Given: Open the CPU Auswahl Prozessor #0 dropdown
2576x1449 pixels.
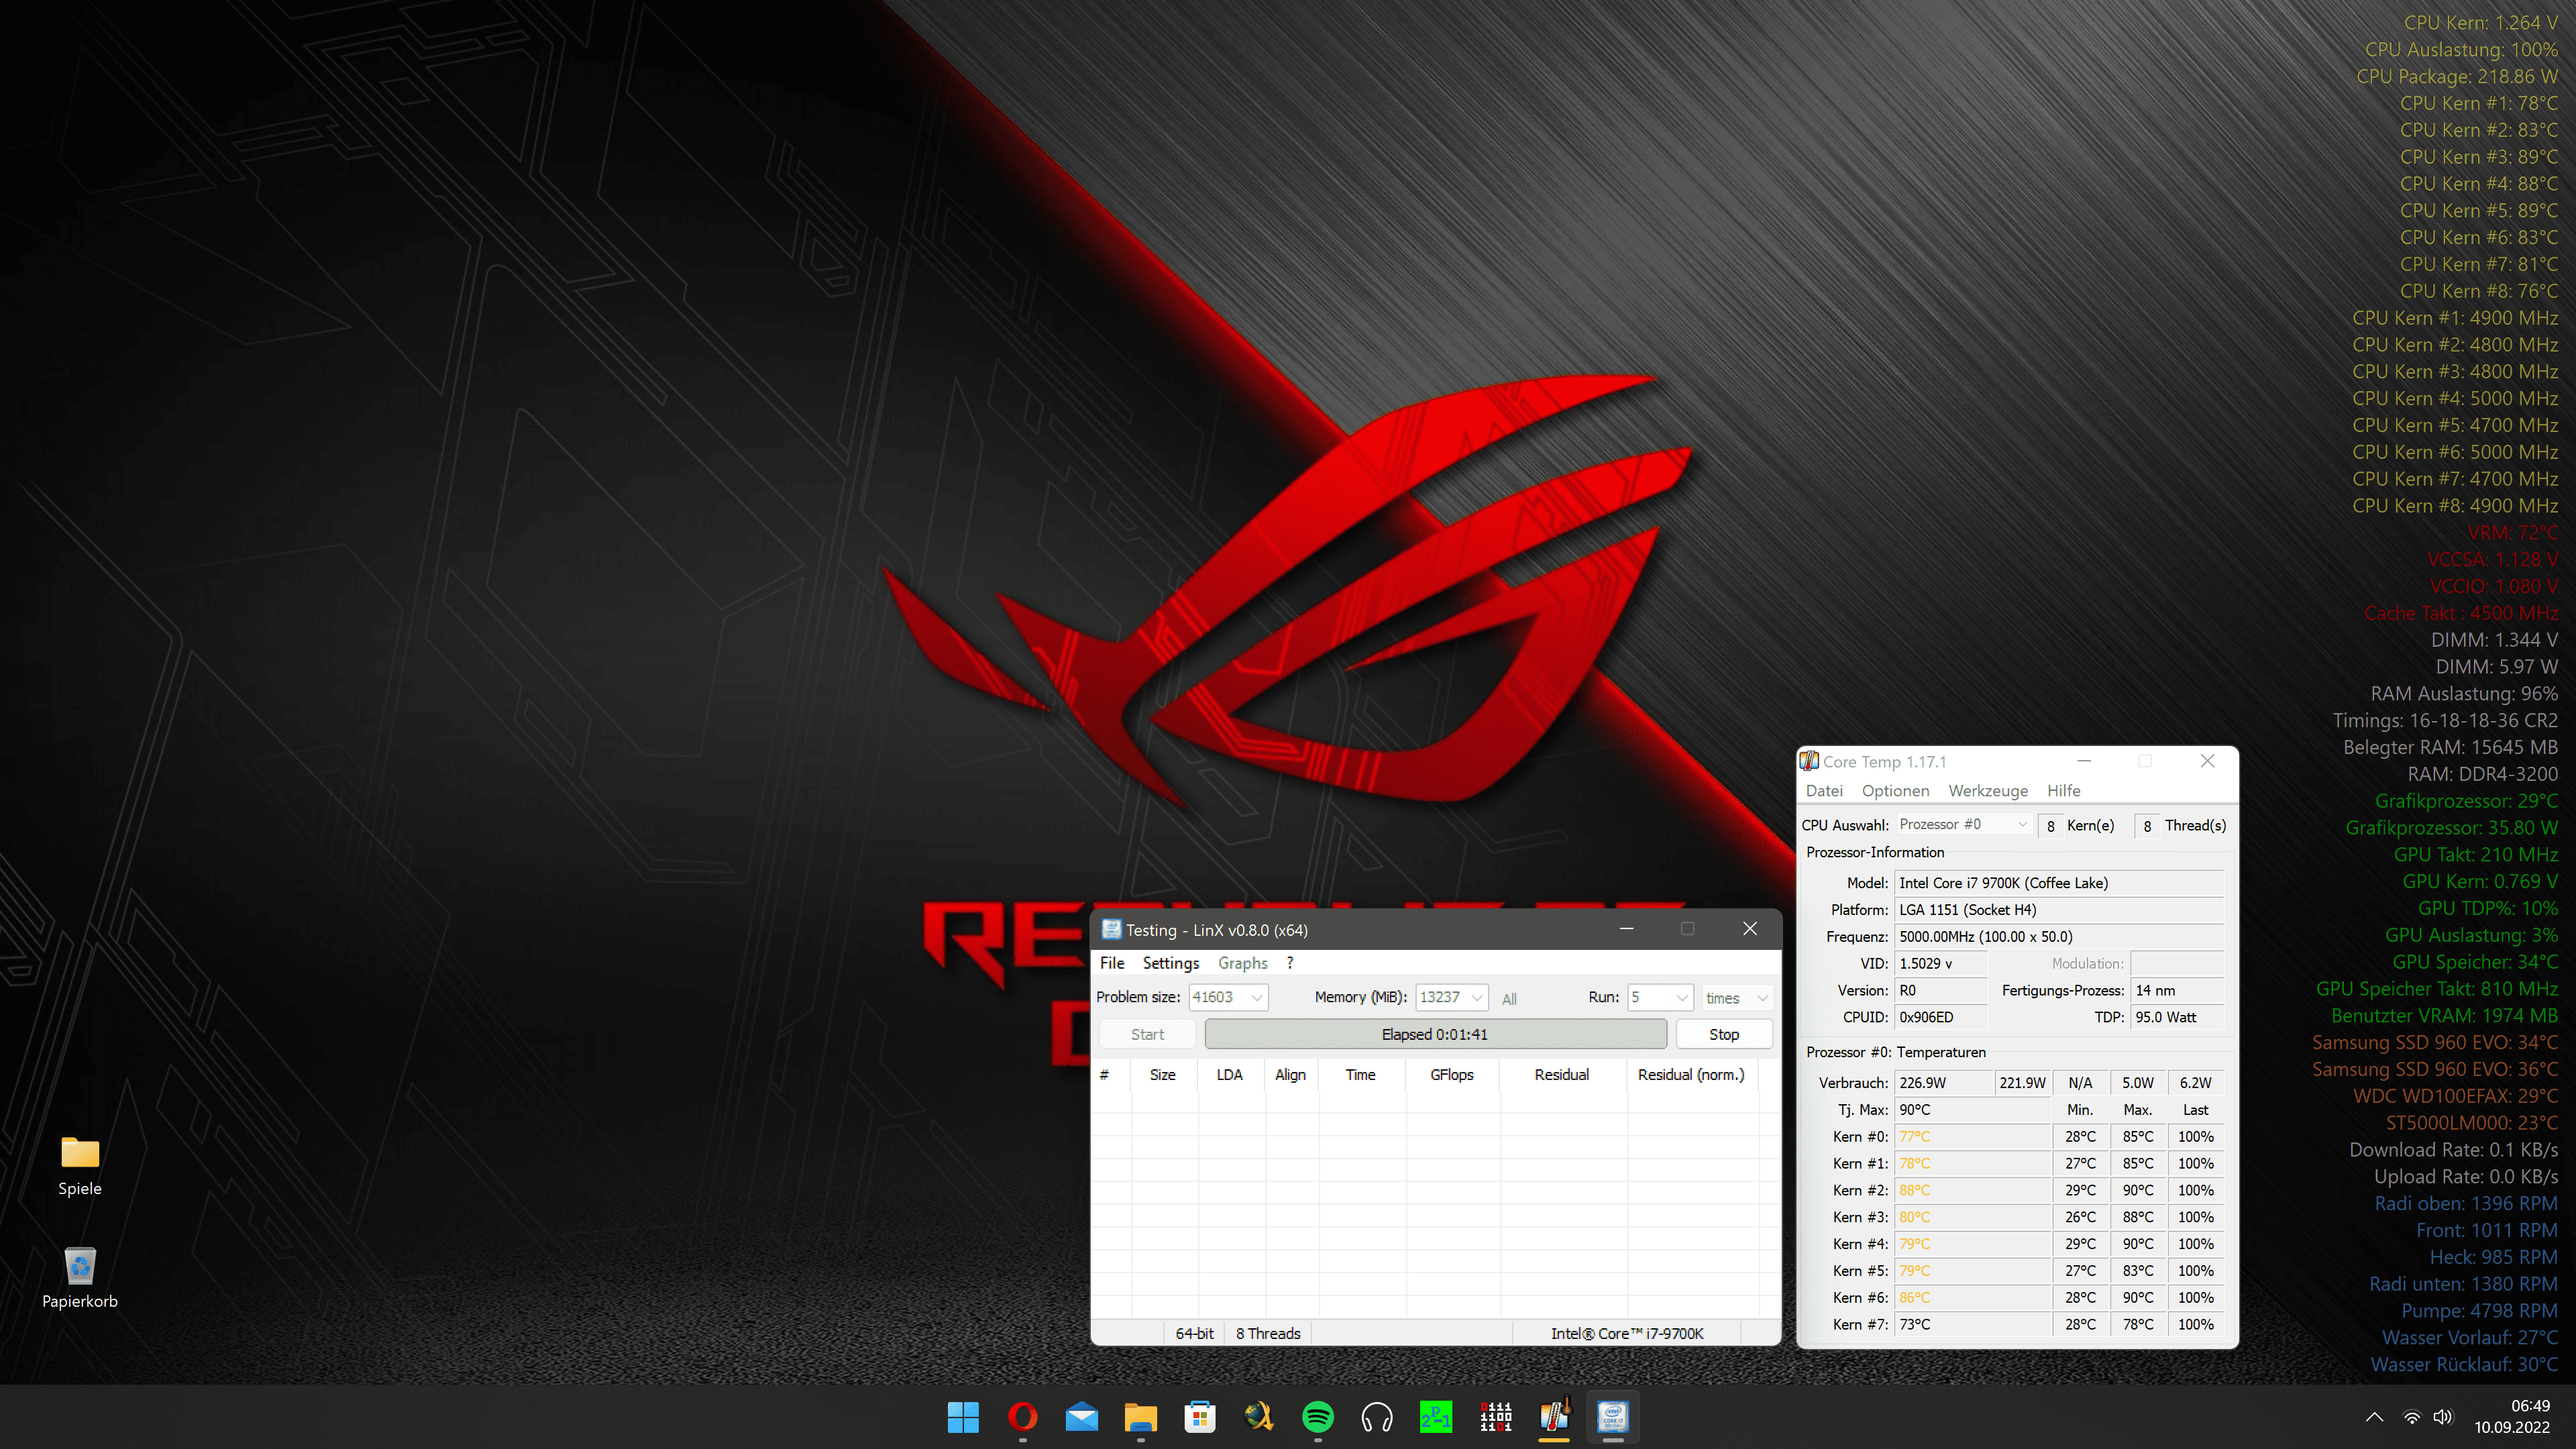Looking at the screenshot, I should pyautogui.click(x=1963, y=824).
